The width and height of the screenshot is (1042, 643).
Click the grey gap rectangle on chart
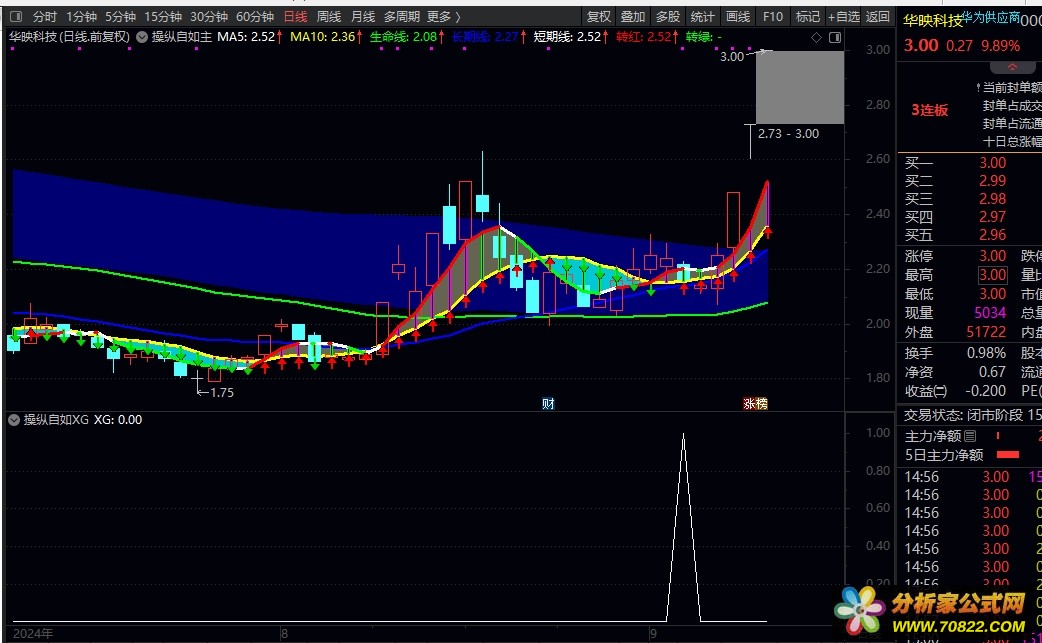click(x=800, y=87)
